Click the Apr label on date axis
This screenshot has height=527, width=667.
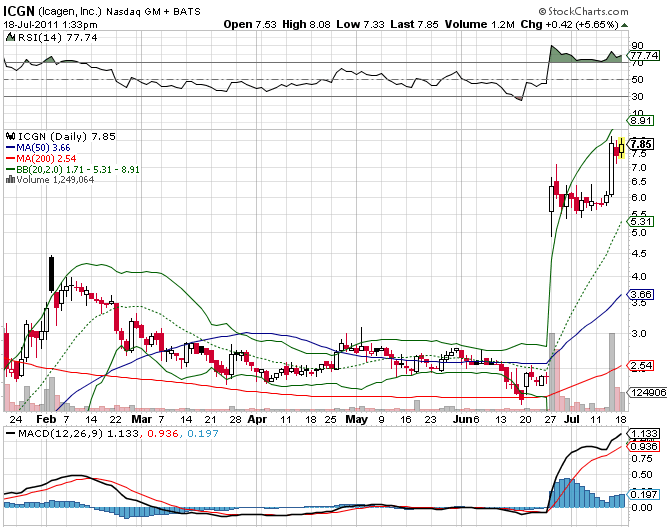[x=257, y=419]
